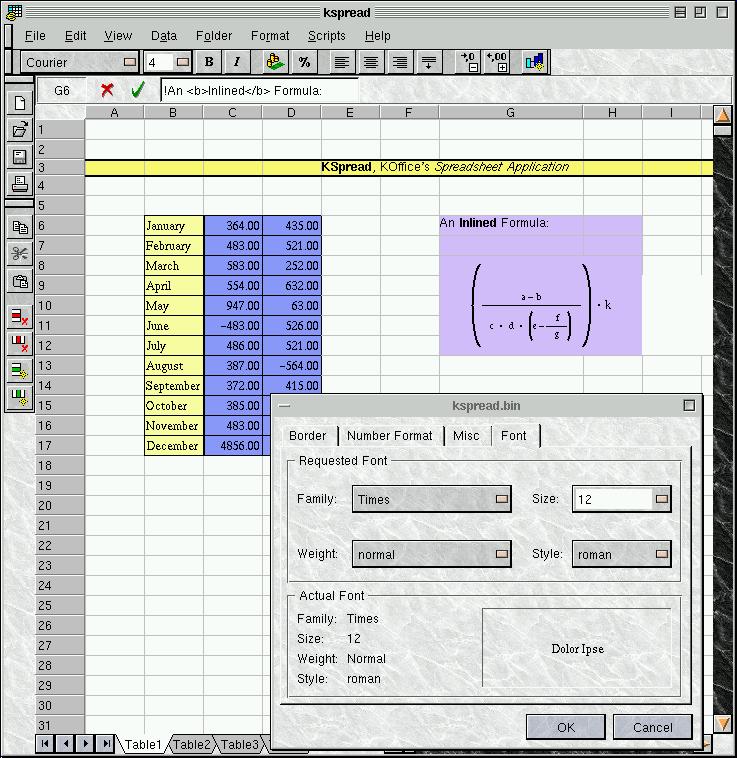
Task: Select the Table2 sheet tab
Action: click(192, 745)
